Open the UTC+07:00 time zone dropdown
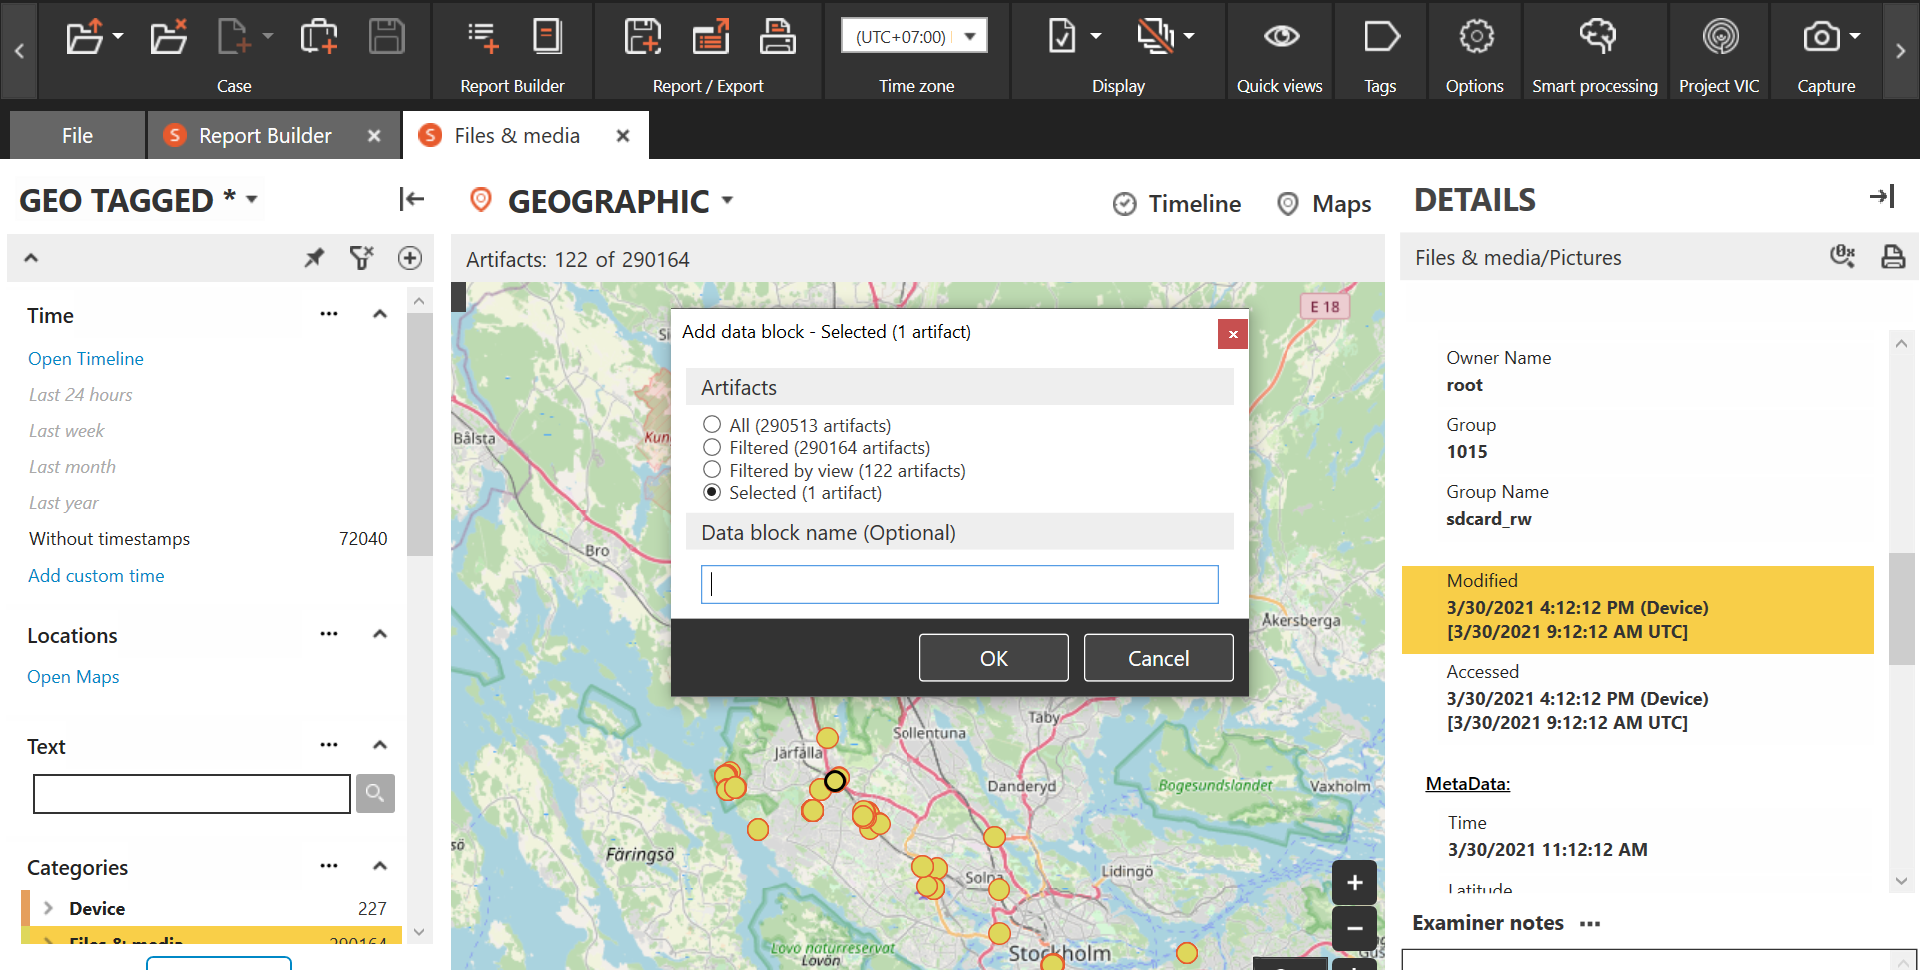 click(x=967, y=34)
